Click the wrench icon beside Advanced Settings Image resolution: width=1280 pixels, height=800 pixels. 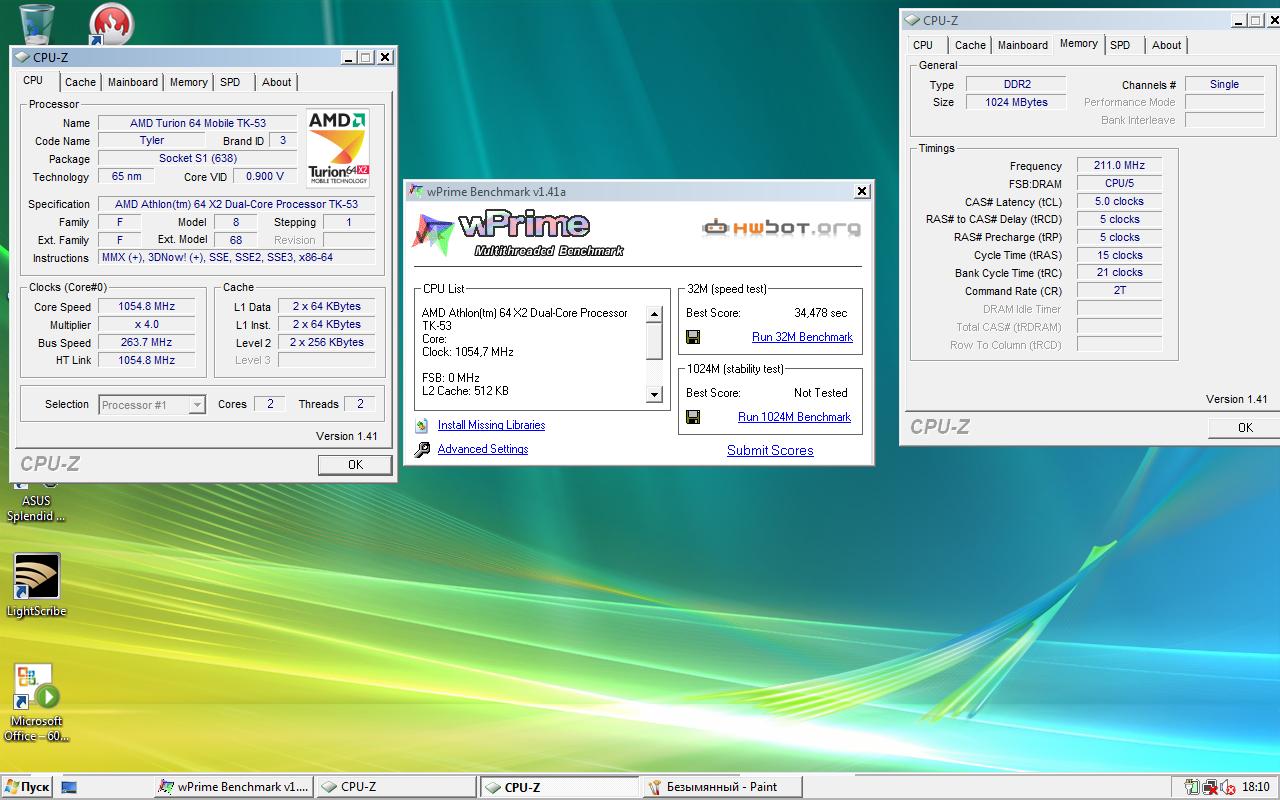point(422,449)
